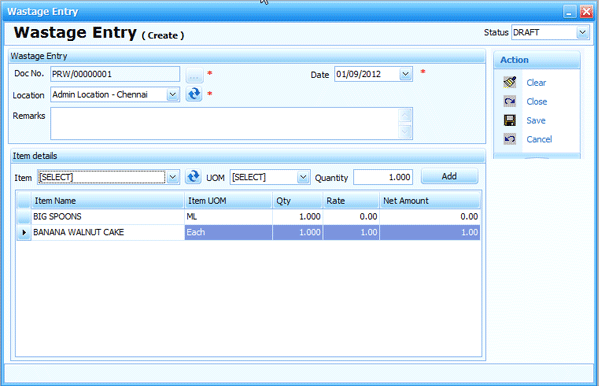The image size is (599, 386).
Task: Click the Remarks scroll up arrow
Action: [405, 115]
